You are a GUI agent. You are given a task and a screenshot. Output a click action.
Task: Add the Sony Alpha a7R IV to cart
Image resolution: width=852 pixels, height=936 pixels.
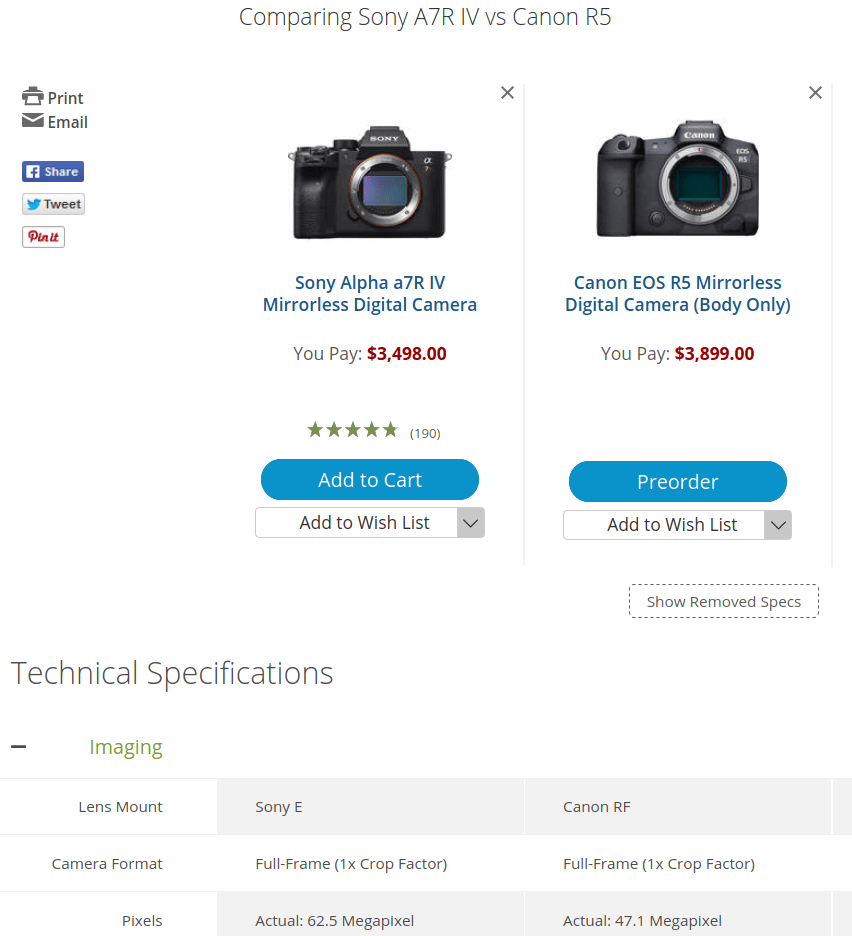[x=370, y=480]
